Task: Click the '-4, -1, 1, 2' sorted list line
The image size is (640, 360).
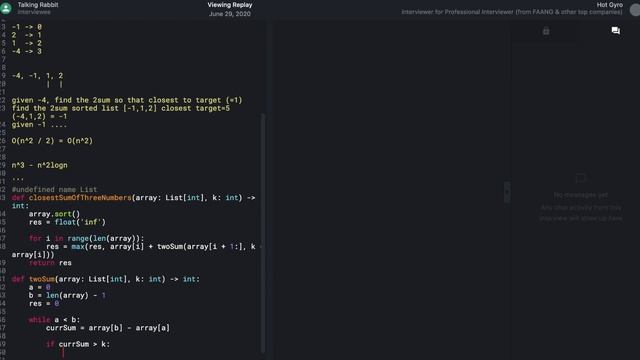Action: [x=37, y=76]
